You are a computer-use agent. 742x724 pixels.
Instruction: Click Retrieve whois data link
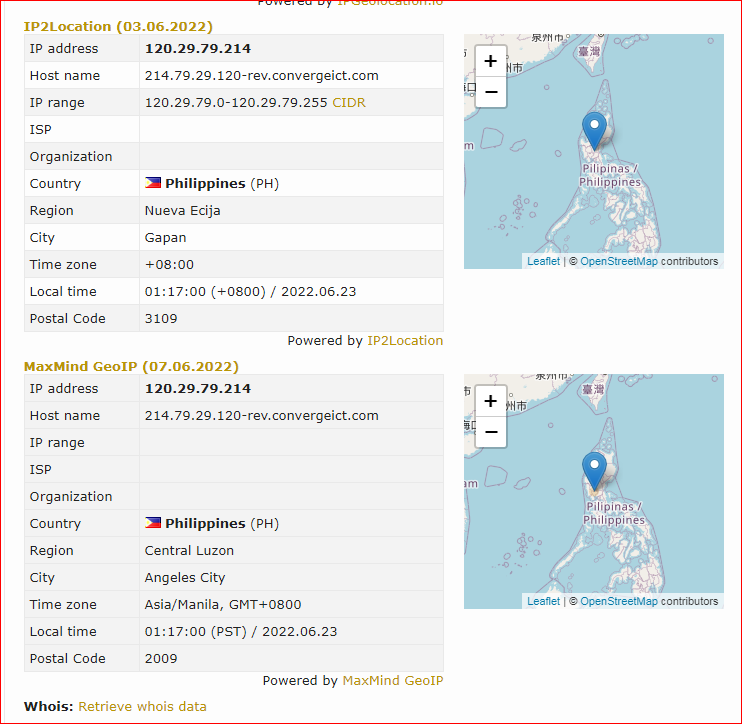(142, 706)
